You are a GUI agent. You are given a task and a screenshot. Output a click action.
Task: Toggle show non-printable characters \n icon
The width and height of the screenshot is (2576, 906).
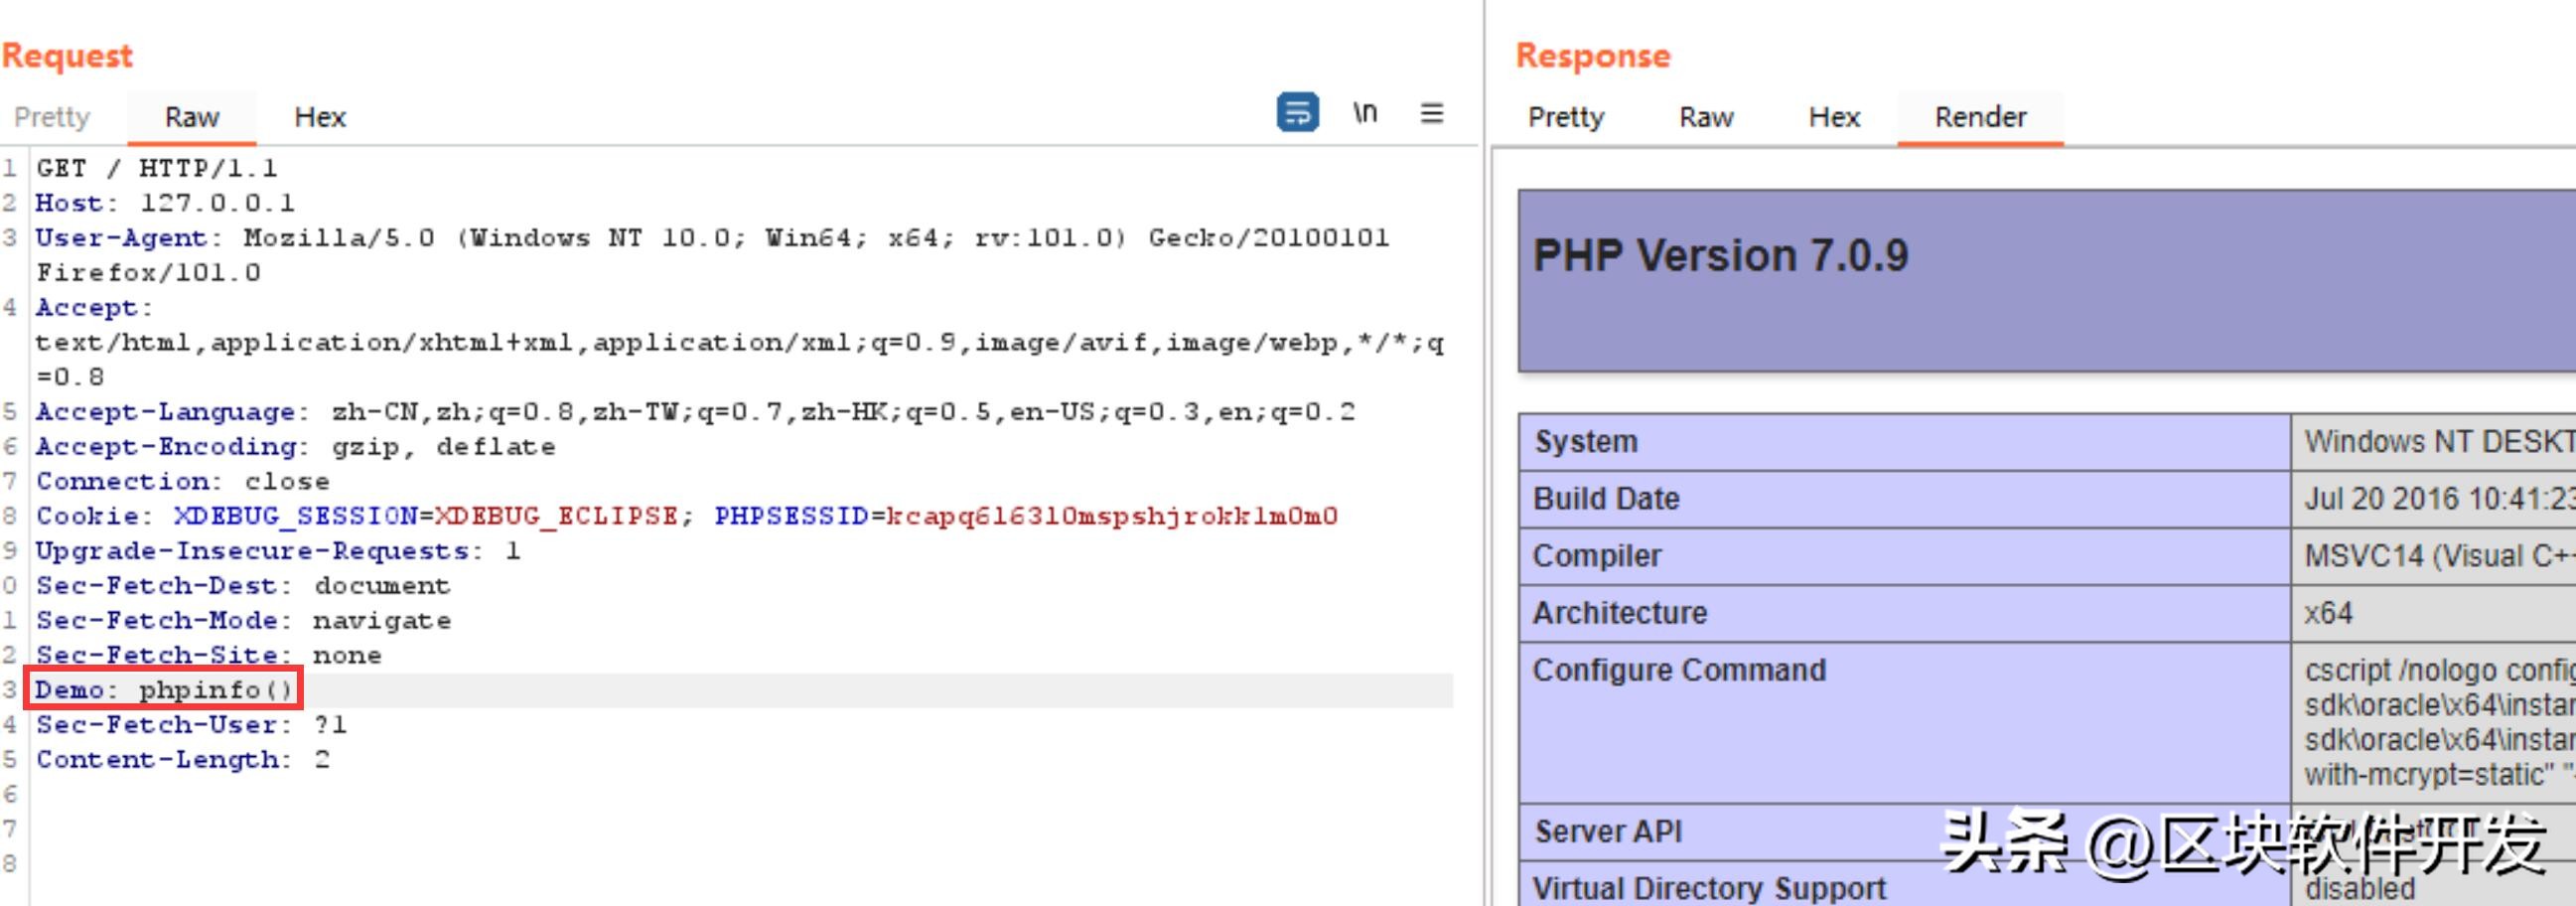tap(1365, 113)
